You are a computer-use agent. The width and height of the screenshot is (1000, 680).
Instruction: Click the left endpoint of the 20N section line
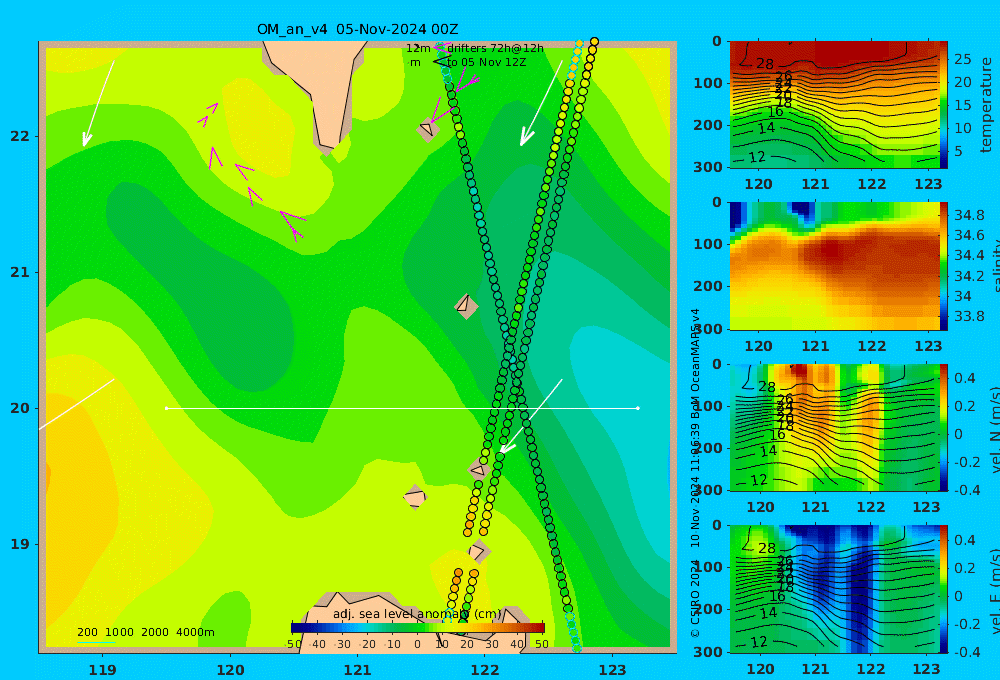(x=166, y=408)
